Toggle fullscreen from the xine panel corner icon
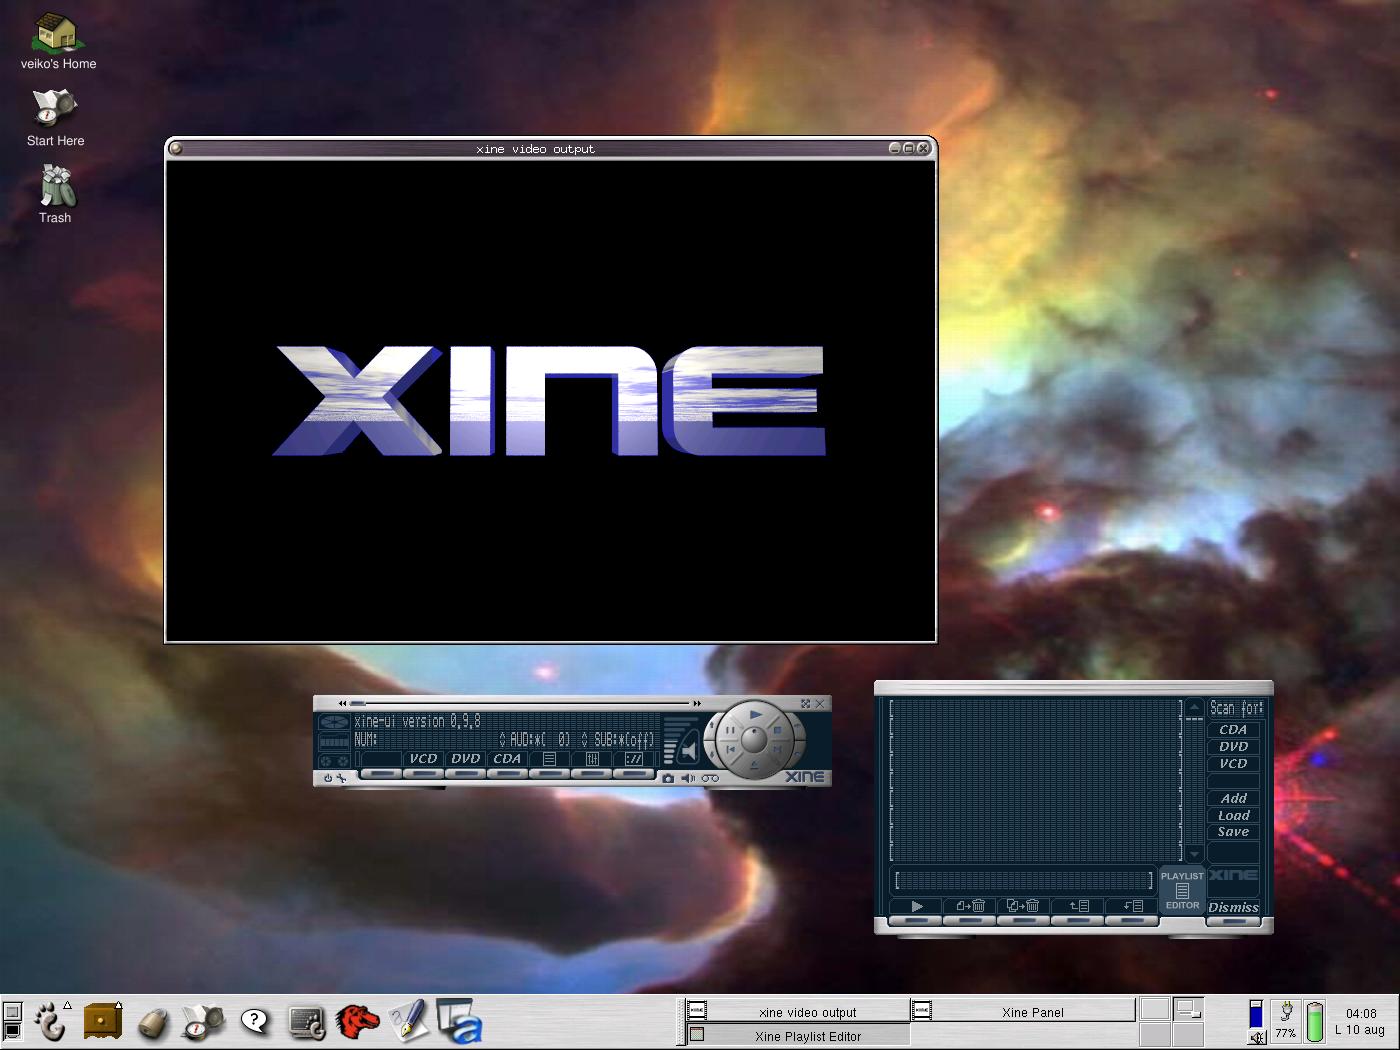The image size is (1400, 1050). (x=805, y=704)
